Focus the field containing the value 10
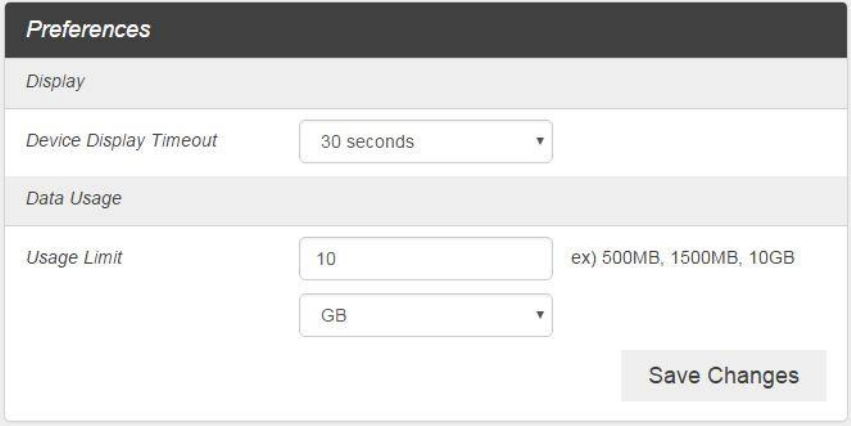Screen dimensions: 851x426 pyautogui.click(x=425, y=259)
